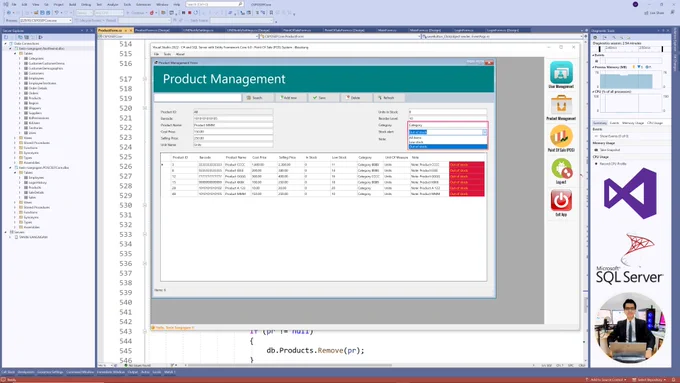Image resolution: width=680 pixels, height=383 pixels.
Task: Close the Server Explorer panel
Action: coord(92,31)
